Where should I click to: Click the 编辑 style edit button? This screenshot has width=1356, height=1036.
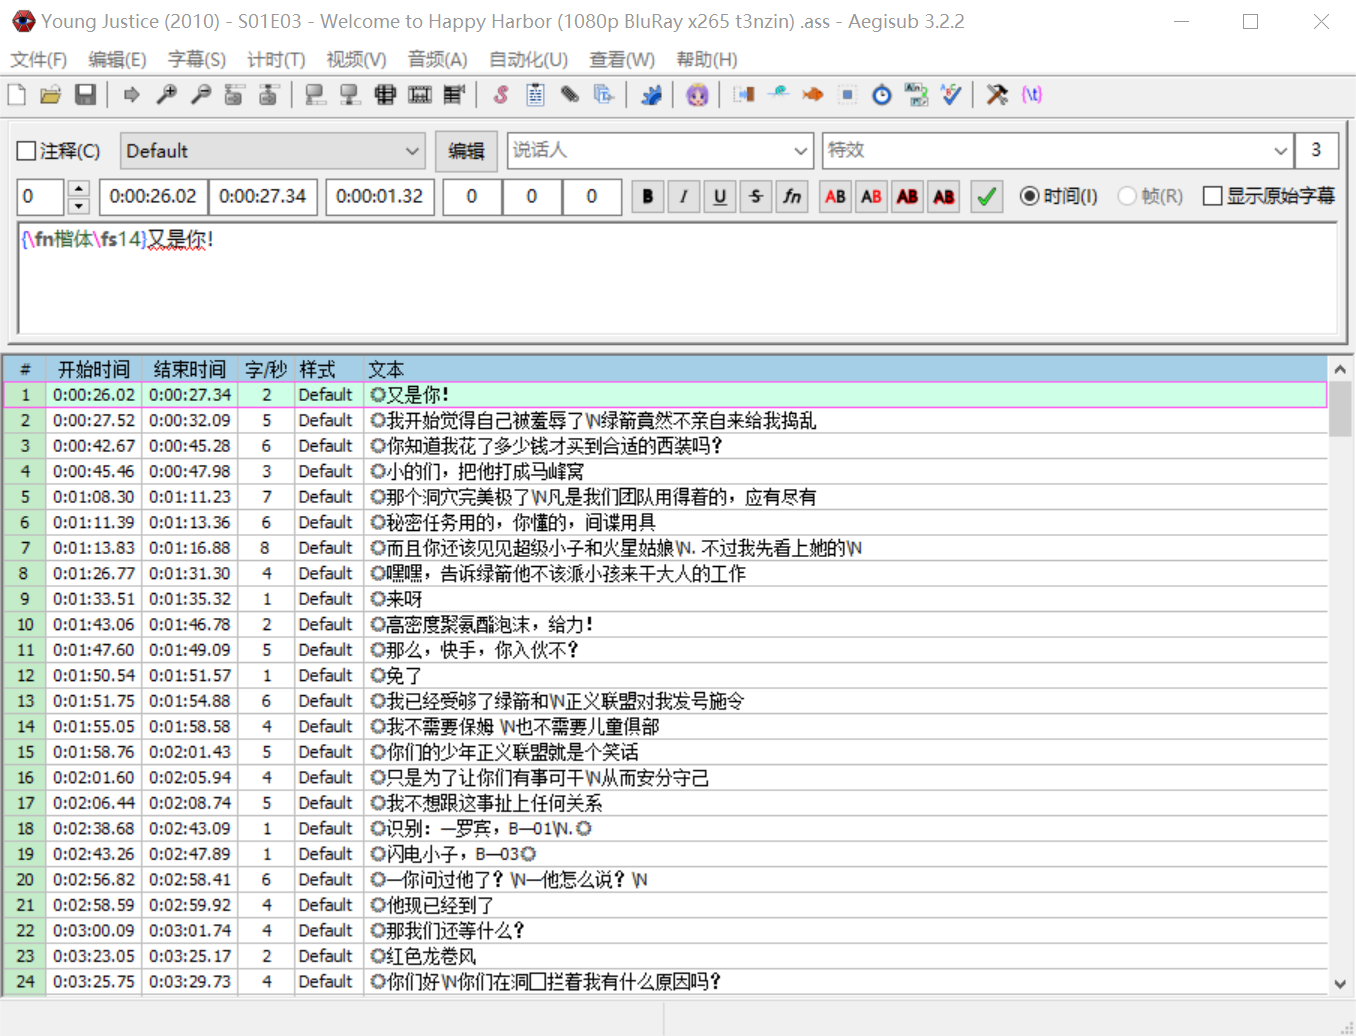click(466, 151)
